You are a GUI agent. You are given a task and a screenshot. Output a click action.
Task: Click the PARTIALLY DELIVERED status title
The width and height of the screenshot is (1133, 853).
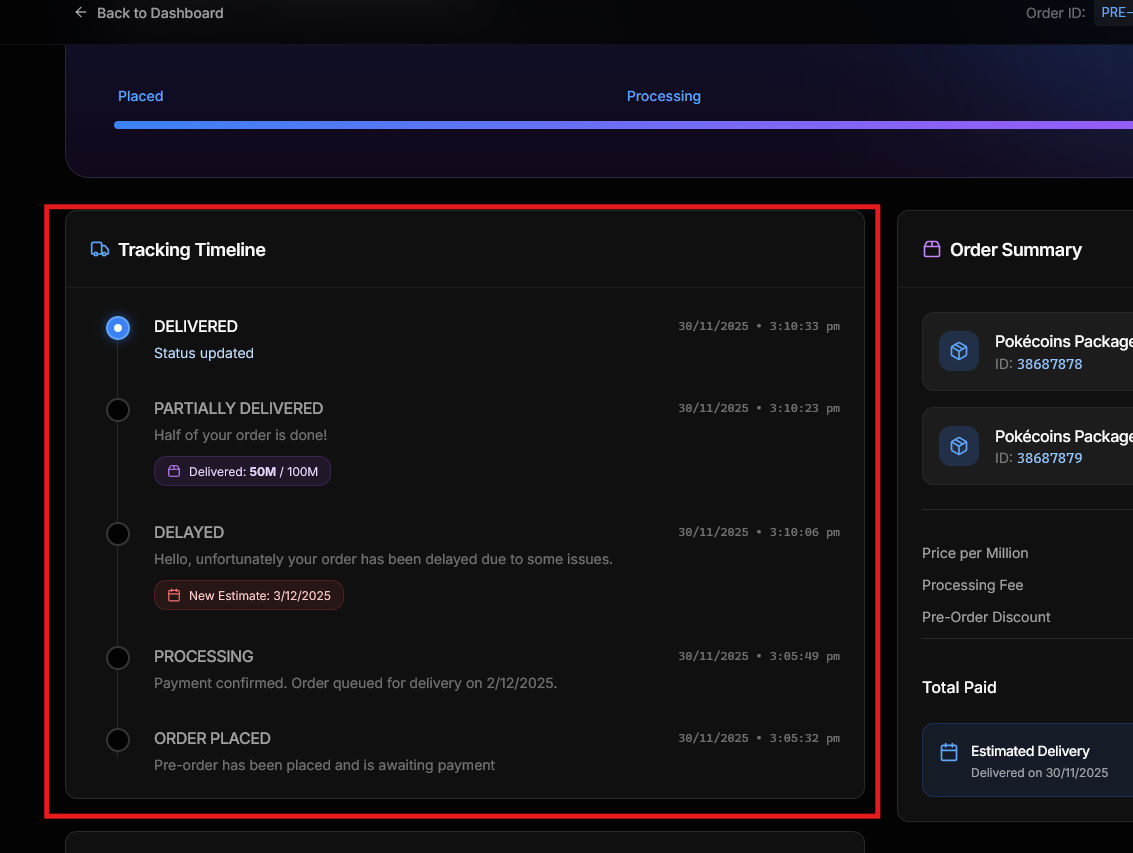pos(238,408)
